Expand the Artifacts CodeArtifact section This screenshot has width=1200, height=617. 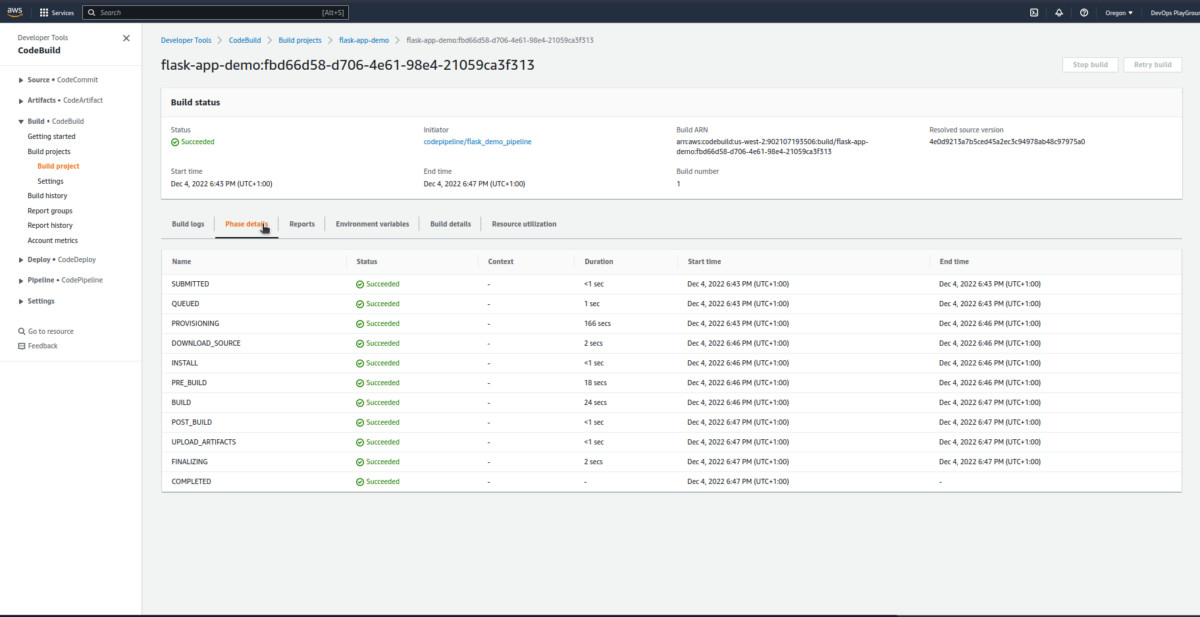[22, 101]
